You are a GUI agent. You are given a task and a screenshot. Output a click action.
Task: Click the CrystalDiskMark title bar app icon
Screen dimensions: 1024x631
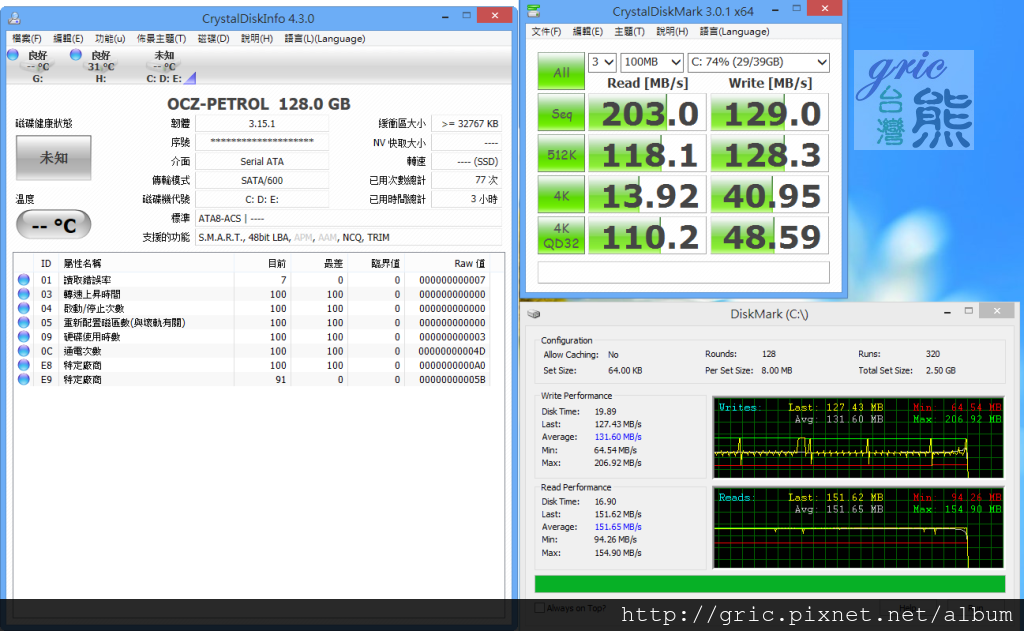(534, 11)
